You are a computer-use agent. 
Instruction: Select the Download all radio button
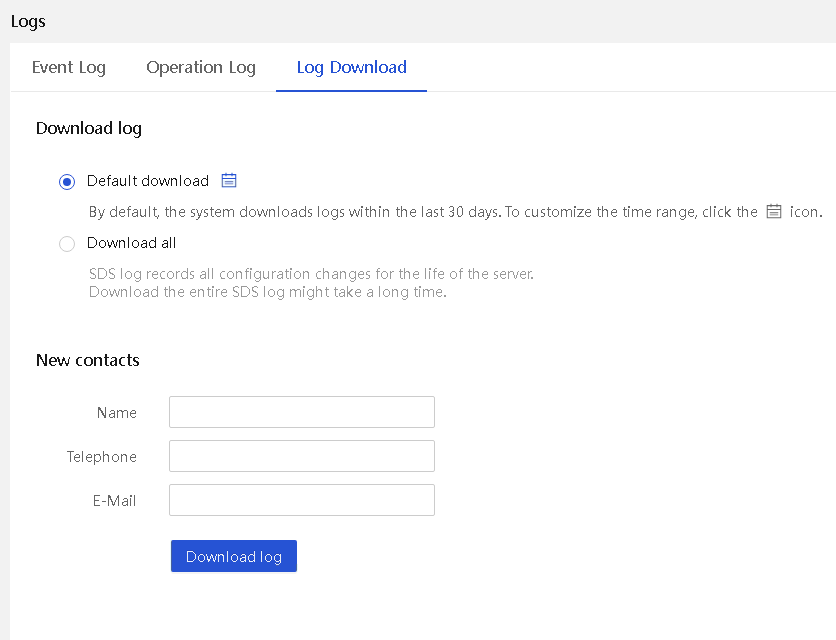[x=67, y=244]
